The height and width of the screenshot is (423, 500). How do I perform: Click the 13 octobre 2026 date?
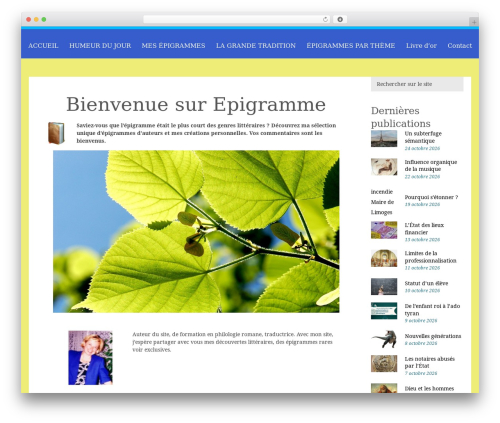[x=422, y=240]
